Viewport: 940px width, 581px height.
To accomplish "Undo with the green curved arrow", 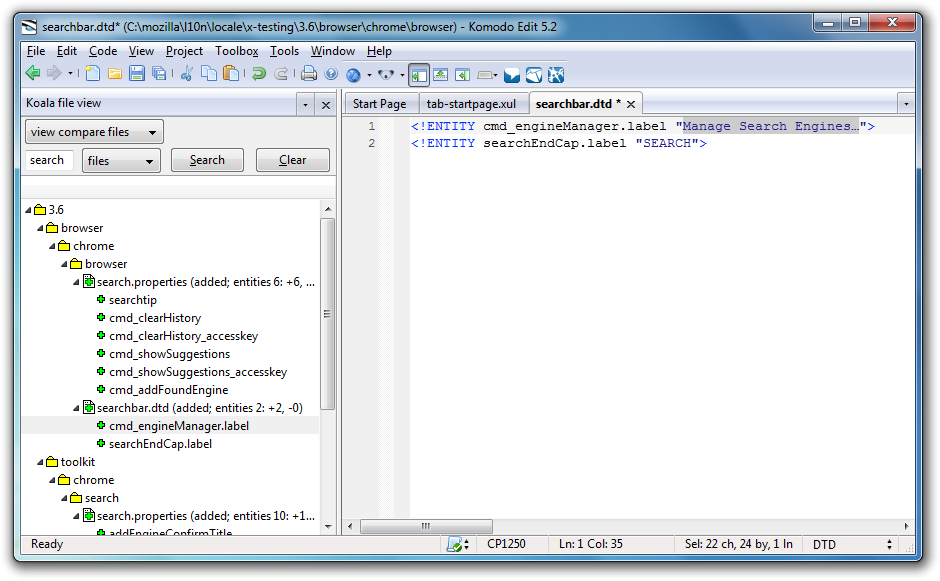I will click(x=259, y=74).
